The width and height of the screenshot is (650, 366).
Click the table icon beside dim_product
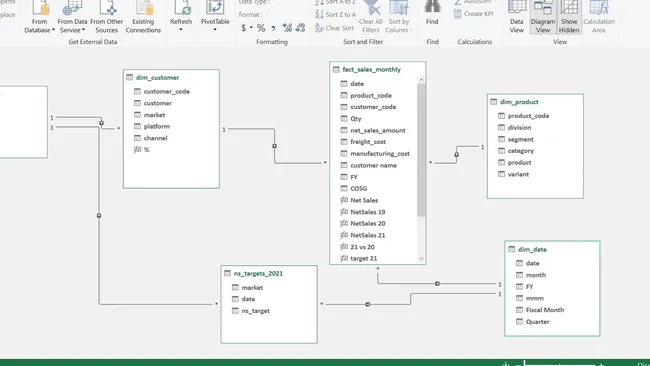[493, 102]
